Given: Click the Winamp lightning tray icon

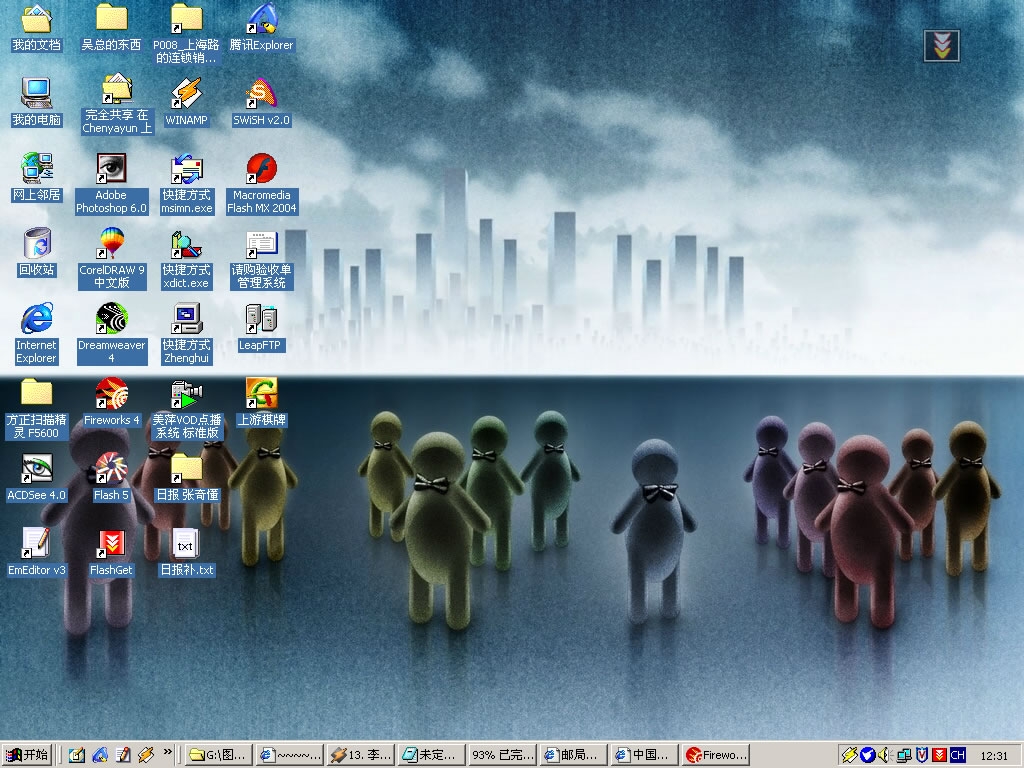Looking at the screenshot, I should [849, 755].
